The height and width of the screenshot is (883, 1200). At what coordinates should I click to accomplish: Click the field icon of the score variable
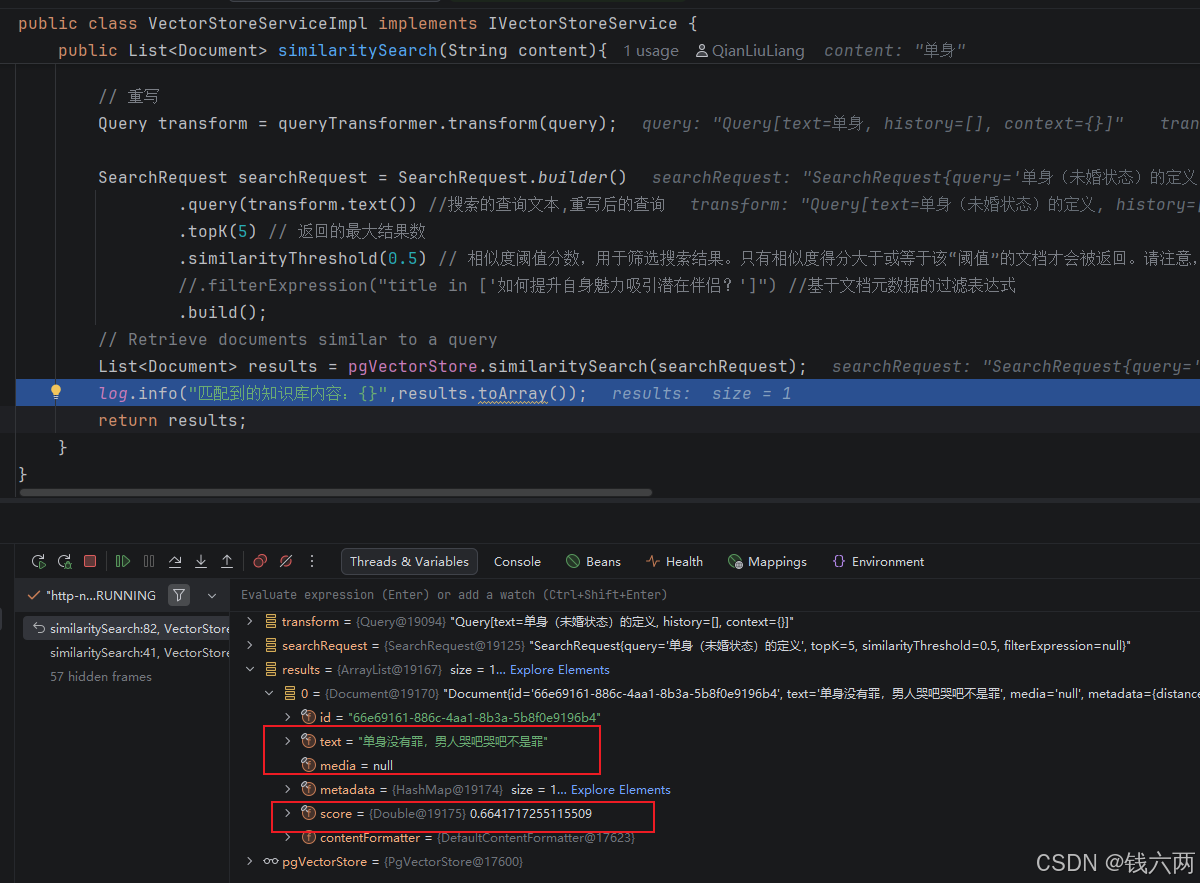[308, 813]
